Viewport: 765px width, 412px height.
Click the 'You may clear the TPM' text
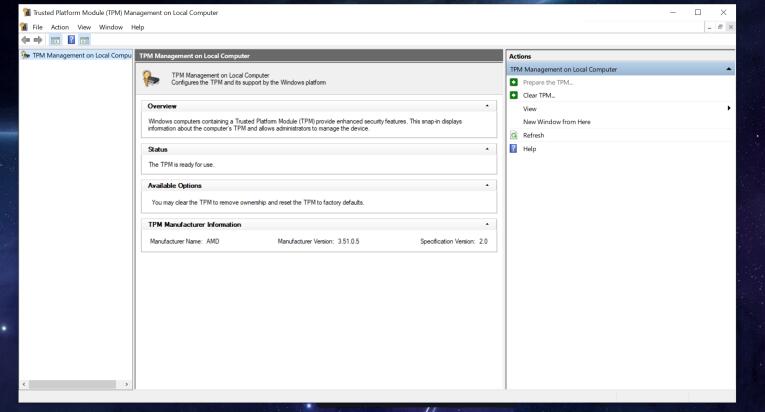click(x=258, y=202)
